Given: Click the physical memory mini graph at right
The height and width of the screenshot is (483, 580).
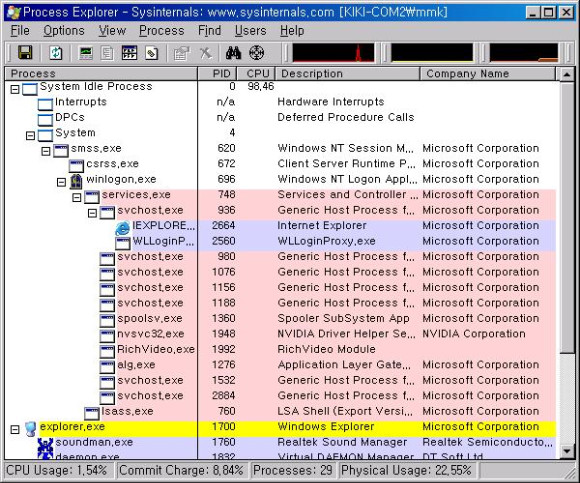Looking at the screenshot, I should point(523,53).
